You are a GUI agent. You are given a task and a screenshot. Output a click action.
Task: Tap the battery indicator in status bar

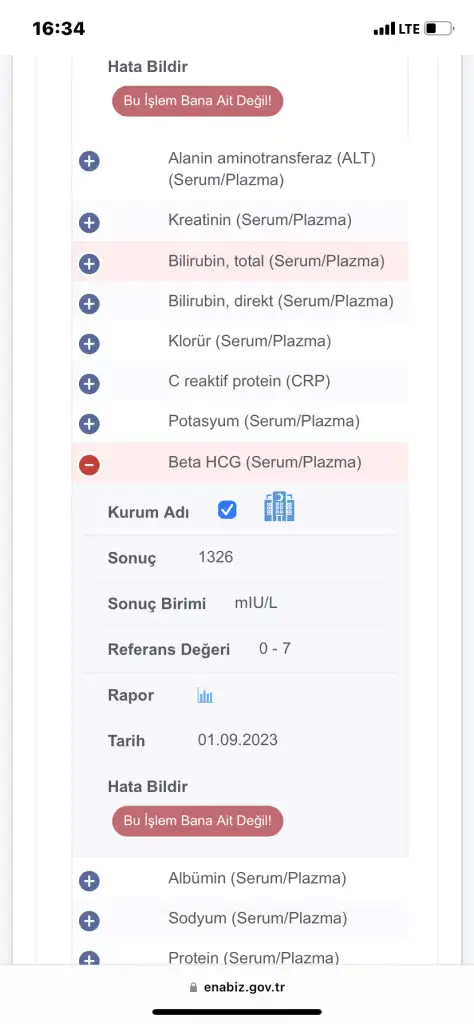(x=439, y=29)
